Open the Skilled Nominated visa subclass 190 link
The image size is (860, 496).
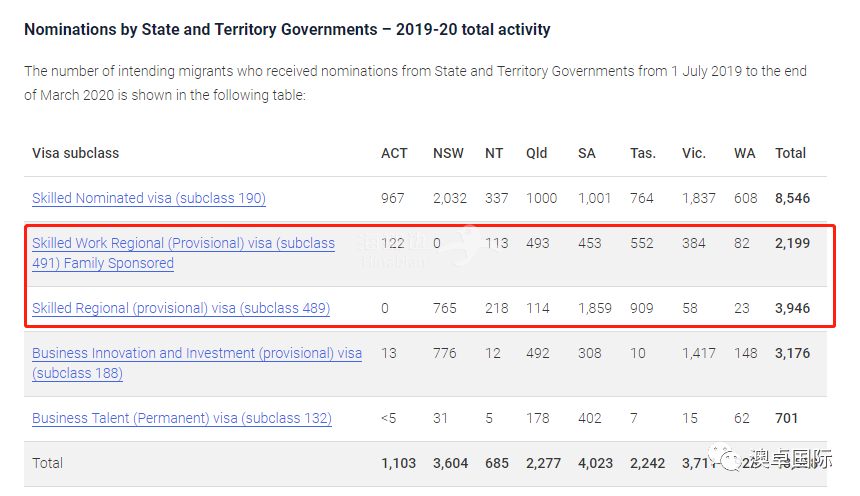point(149,198)
